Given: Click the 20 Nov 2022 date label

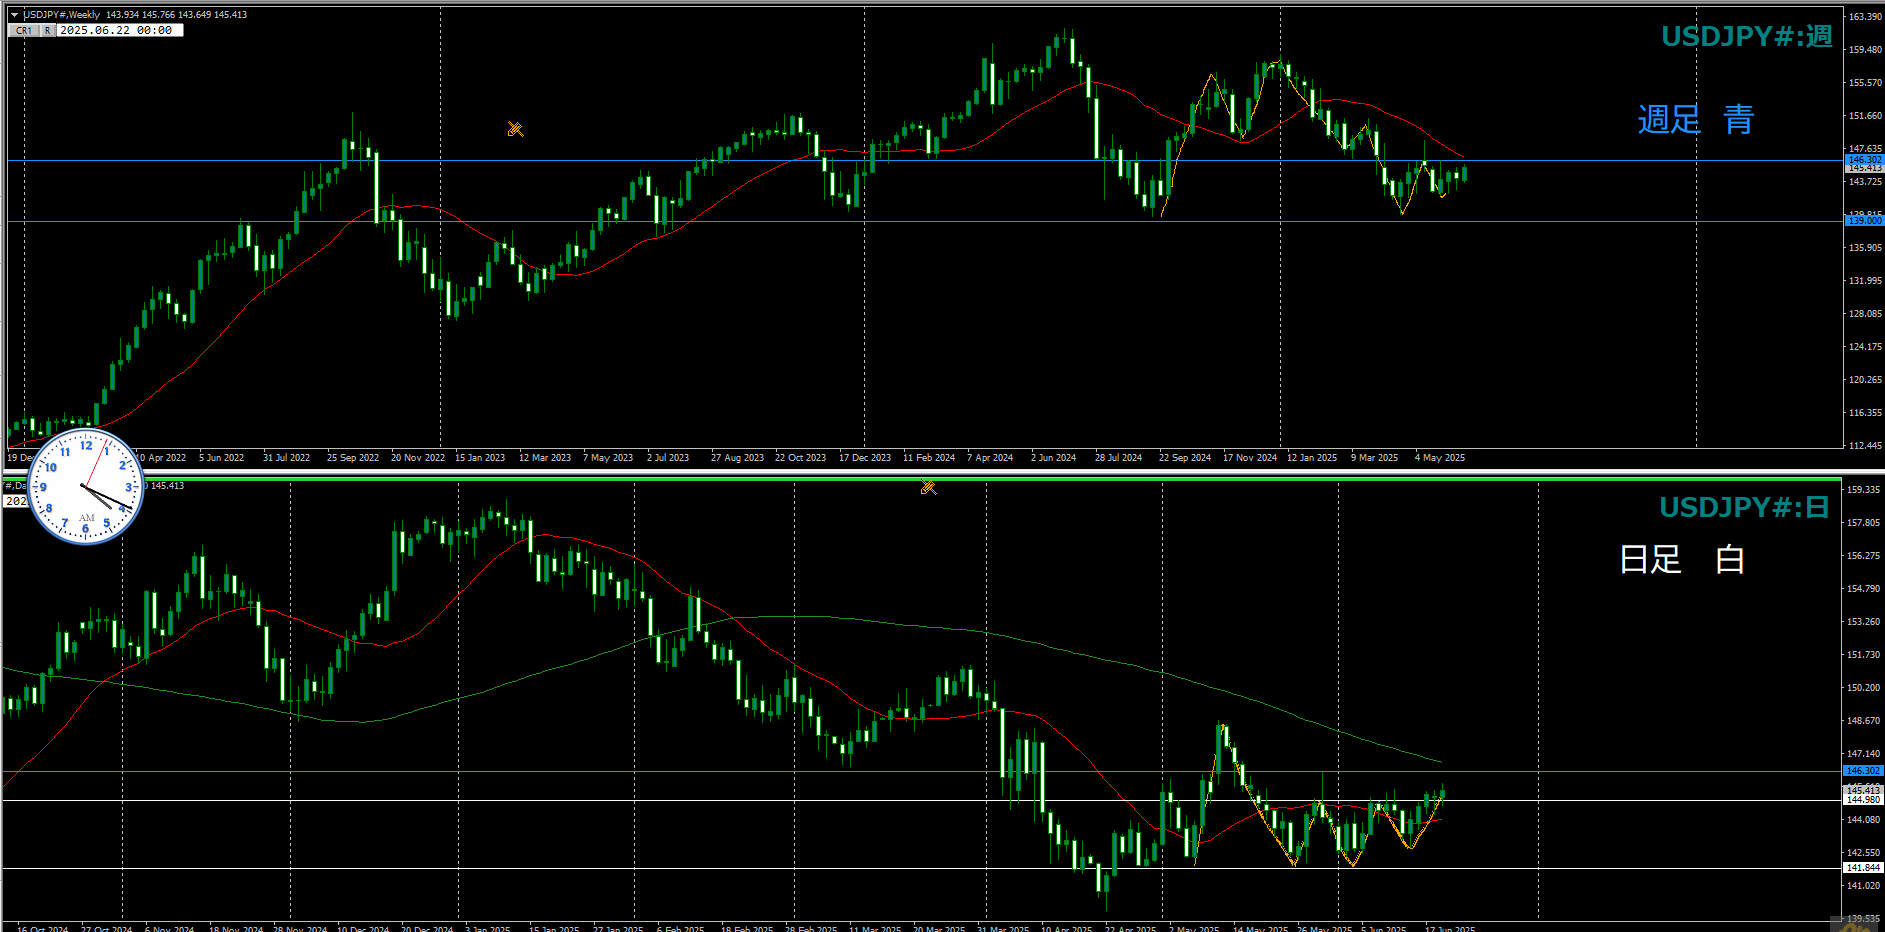Looking at the screenshot, I should point(418,458).
